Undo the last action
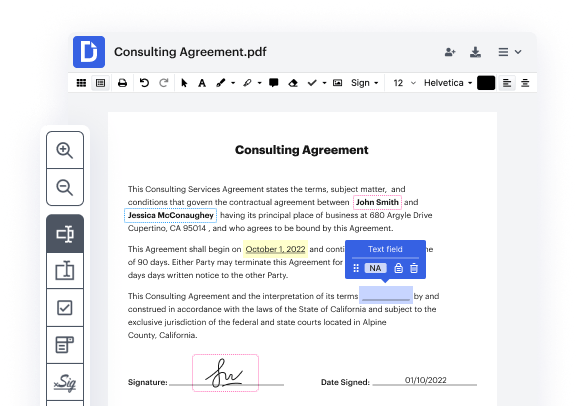 click(x=144, y=83)
